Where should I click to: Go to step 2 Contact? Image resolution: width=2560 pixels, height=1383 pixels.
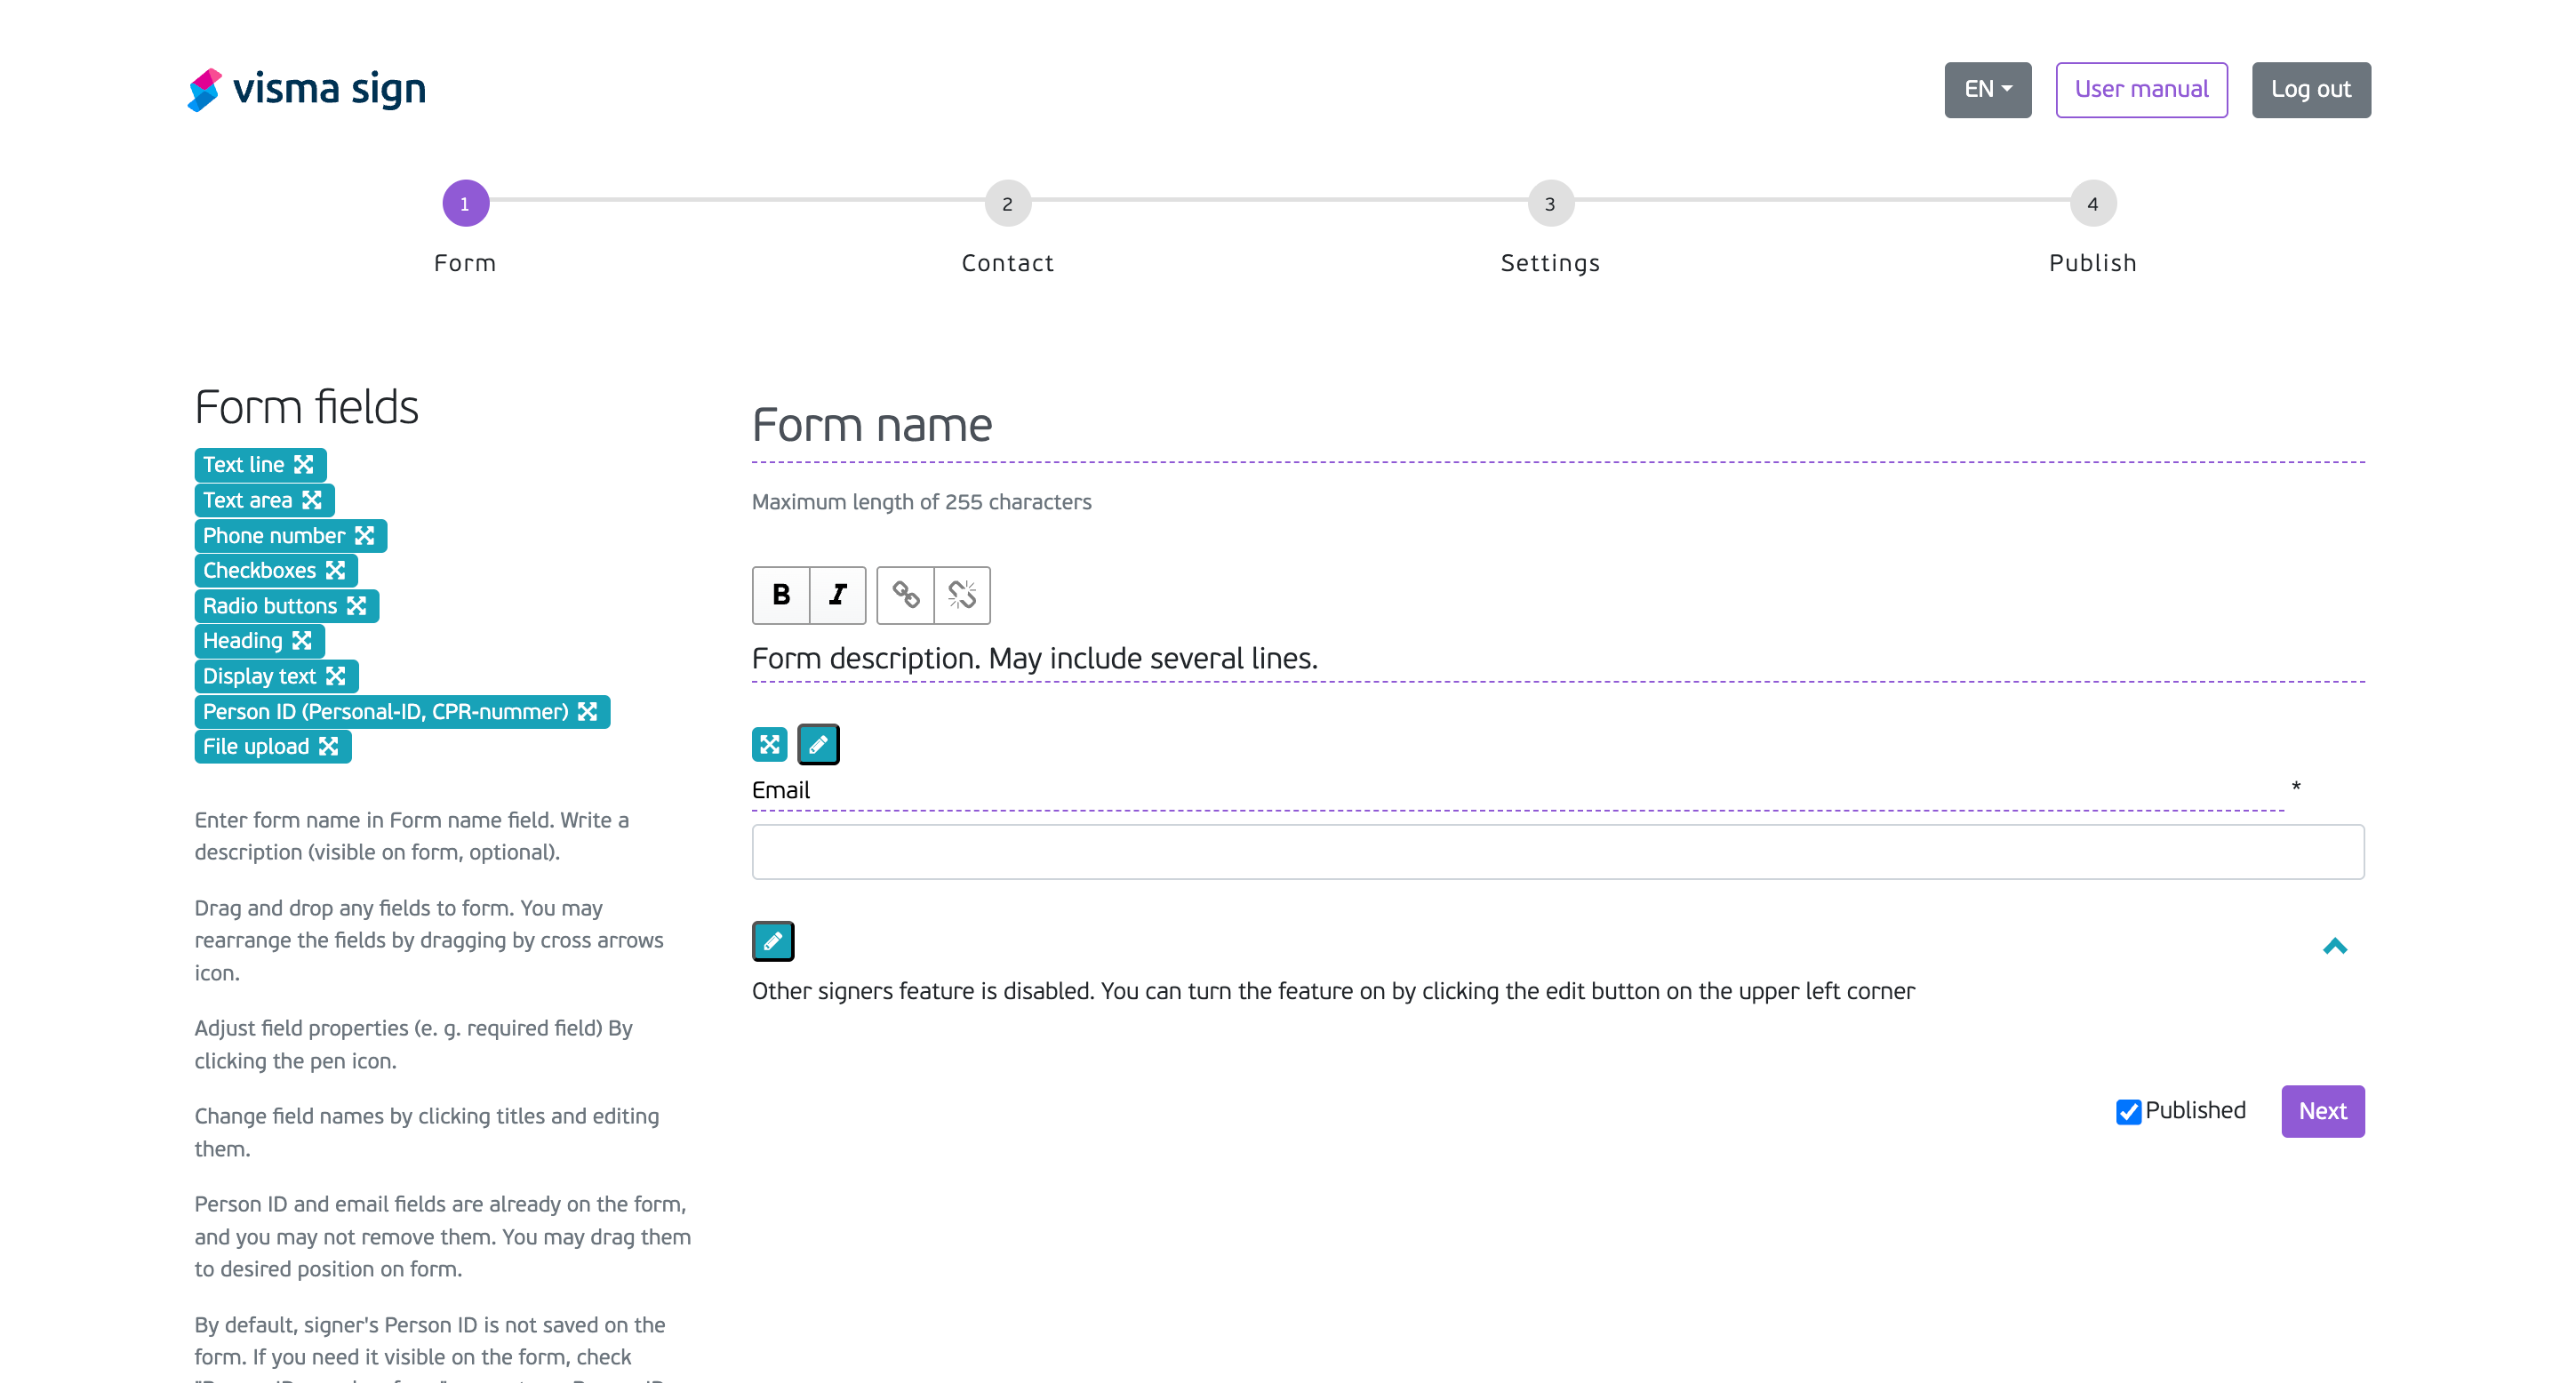click(1007, 204)
